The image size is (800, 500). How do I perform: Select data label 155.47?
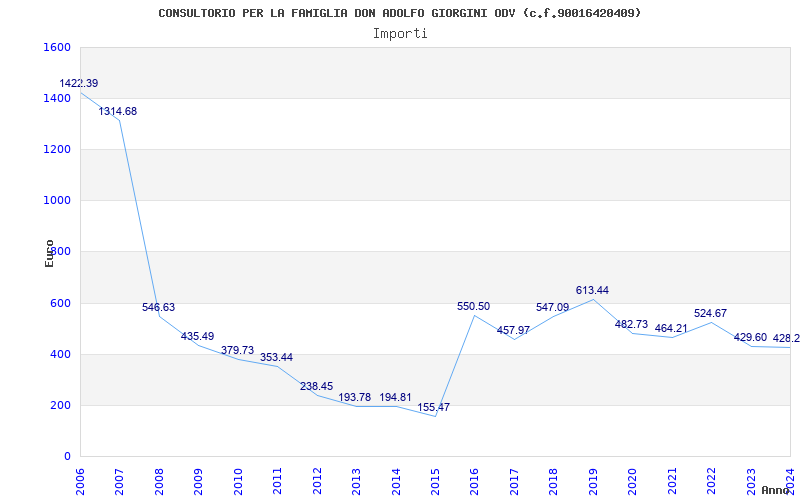coord(434,407)
